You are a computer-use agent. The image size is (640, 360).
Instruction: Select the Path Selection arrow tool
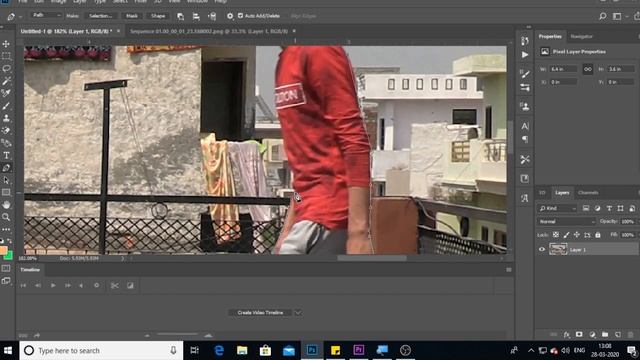(6, 180)
